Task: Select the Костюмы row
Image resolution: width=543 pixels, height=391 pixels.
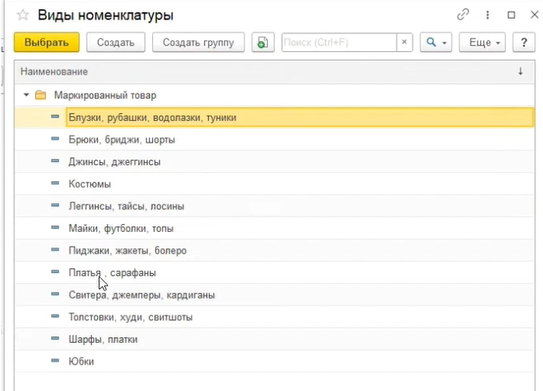Action: pos(274,184)
